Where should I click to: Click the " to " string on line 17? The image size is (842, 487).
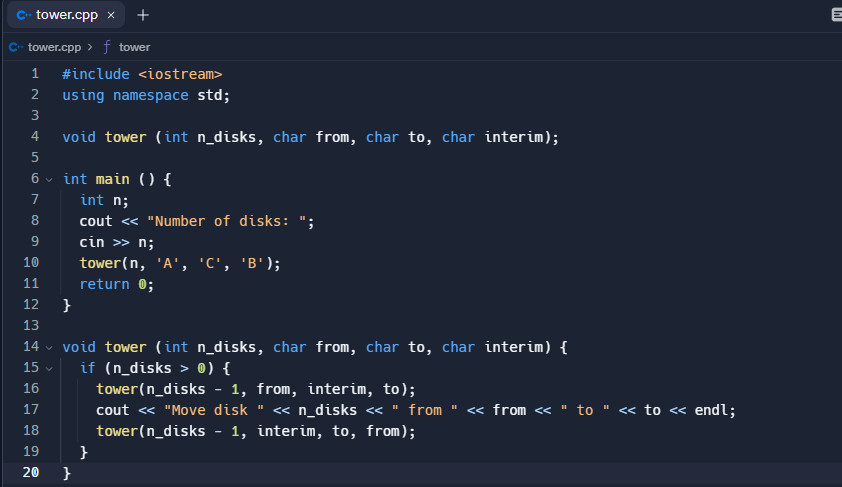click(585, 410)
